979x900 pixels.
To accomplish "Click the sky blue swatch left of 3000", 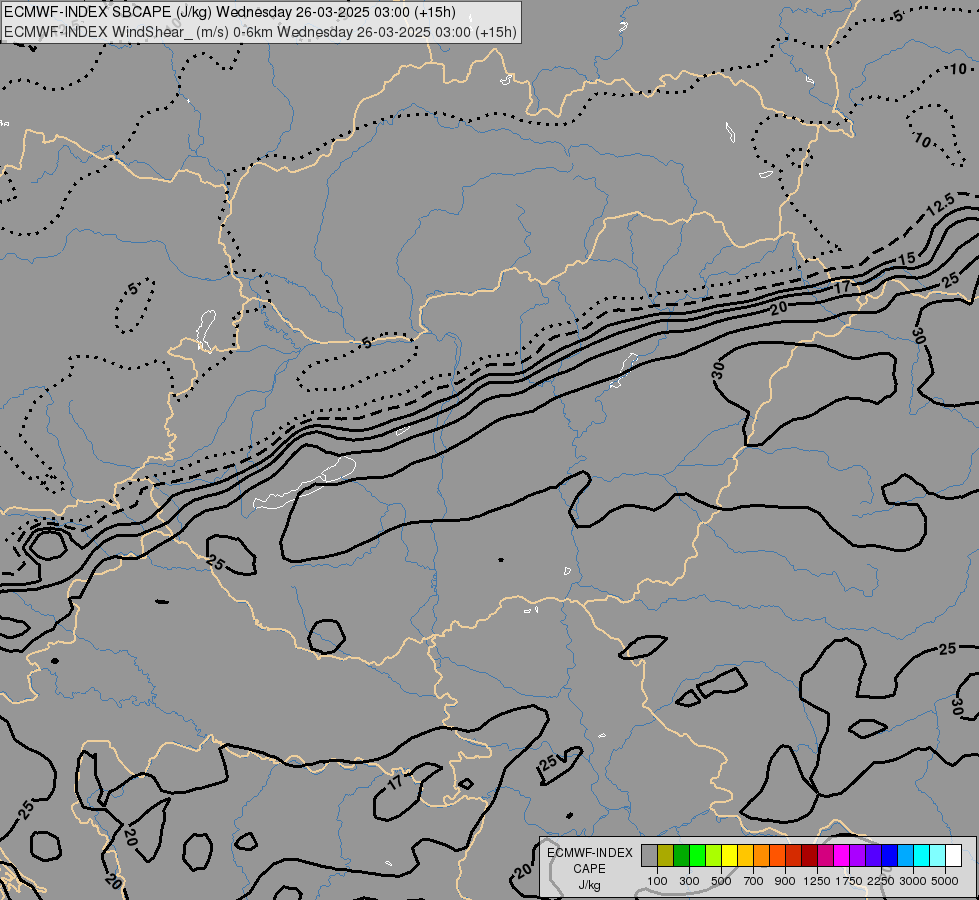I will pyautogui.click(x=905, y=855).
